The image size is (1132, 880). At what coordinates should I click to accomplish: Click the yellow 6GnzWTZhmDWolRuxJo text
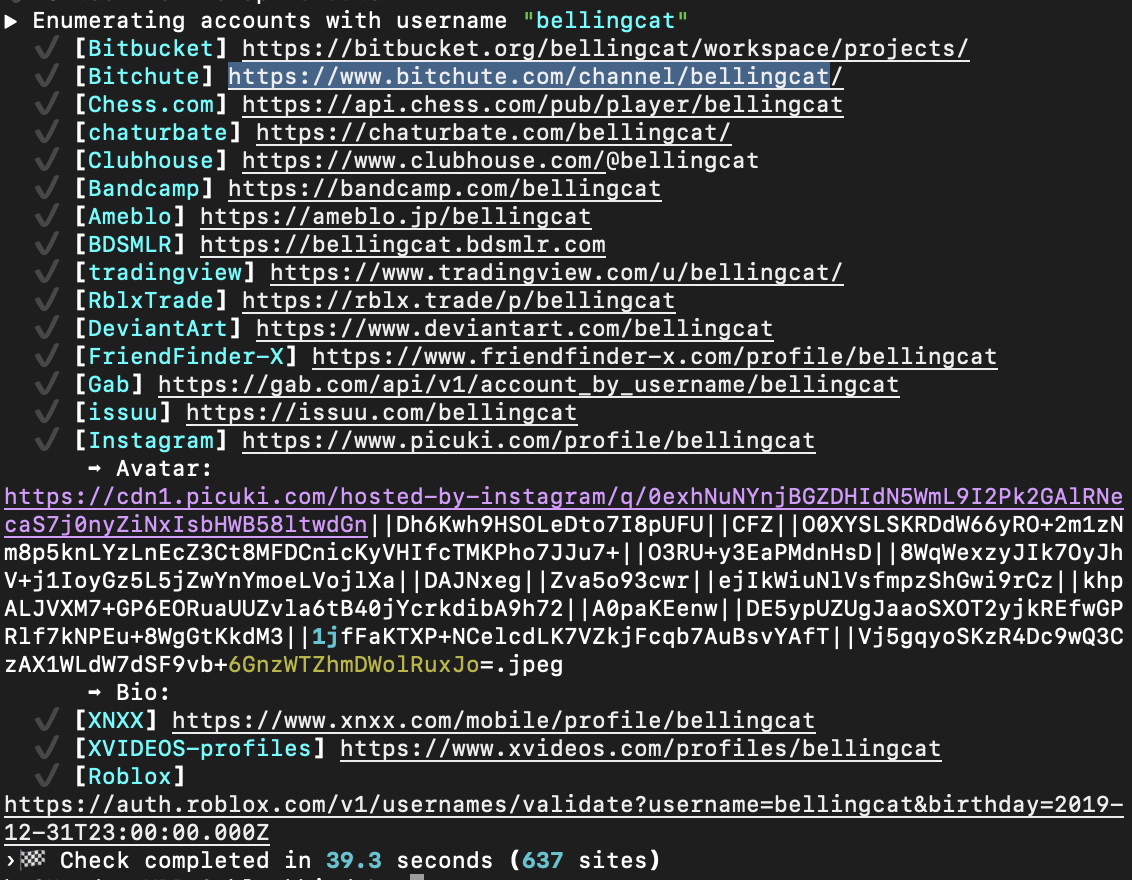[354, 664]
